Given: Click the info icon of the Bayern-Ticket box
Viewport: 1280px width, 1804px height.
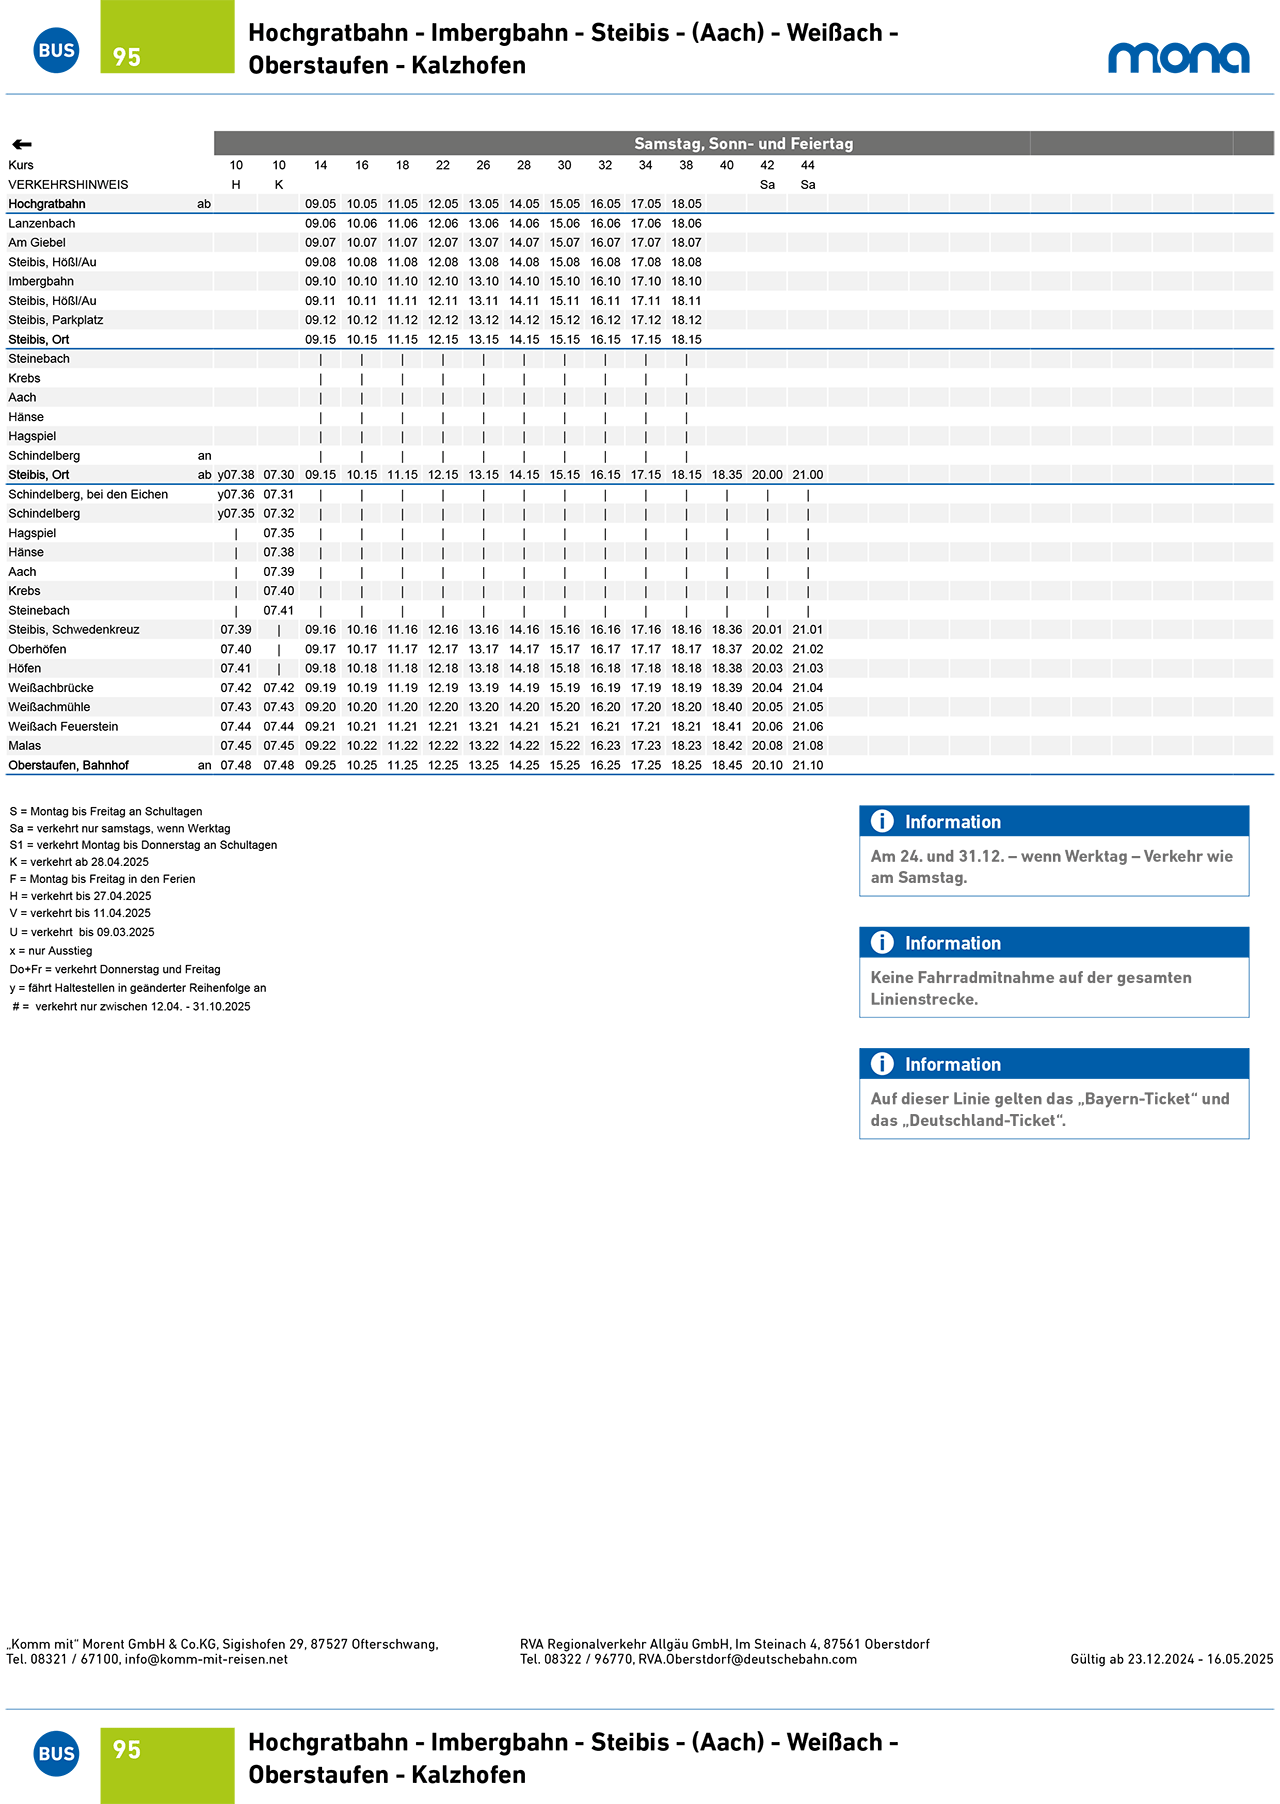Looking at the screenshot, I should [x=882, y=1063].
